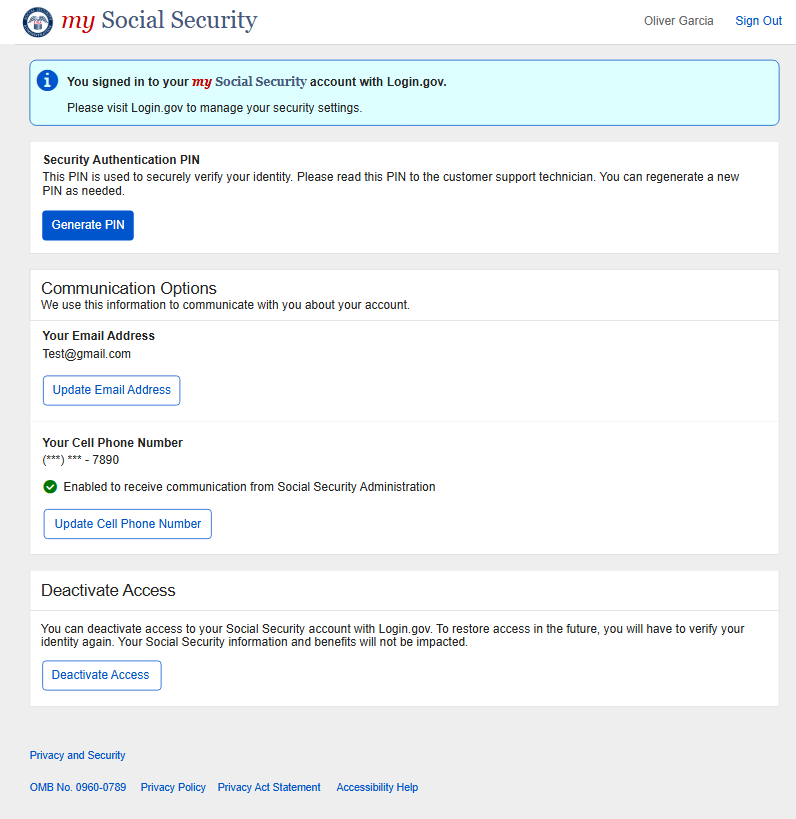Click the Security Authentication PIN heading
The image size is (796, 819).
pos(122,159)
